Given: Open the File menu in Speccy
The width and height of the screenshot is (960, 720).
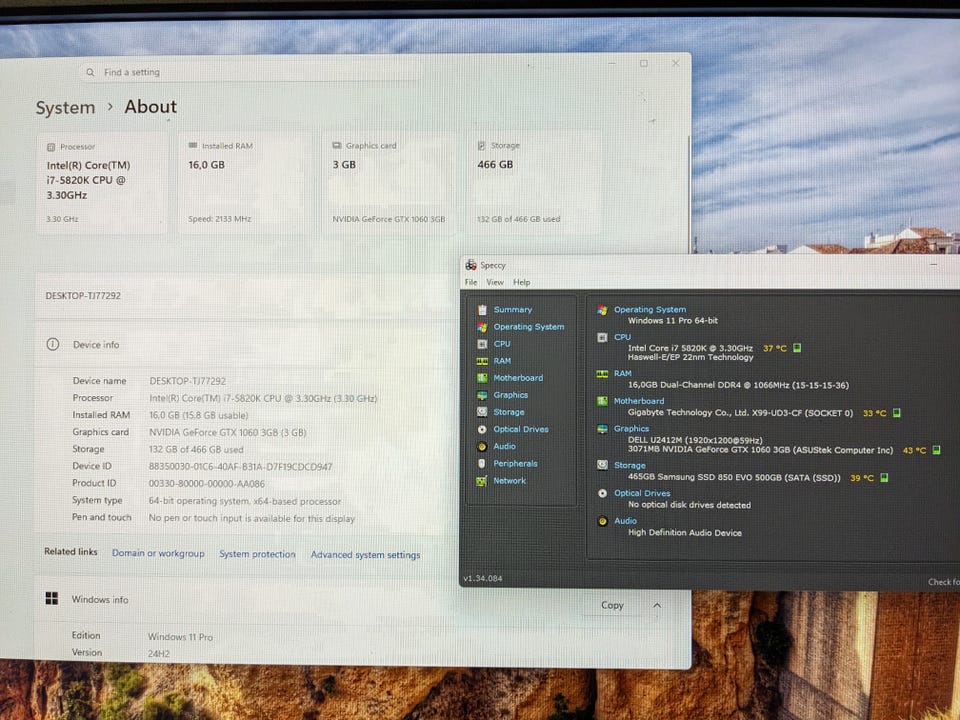Looking at the screenshot, I should [x=471, y=282].
